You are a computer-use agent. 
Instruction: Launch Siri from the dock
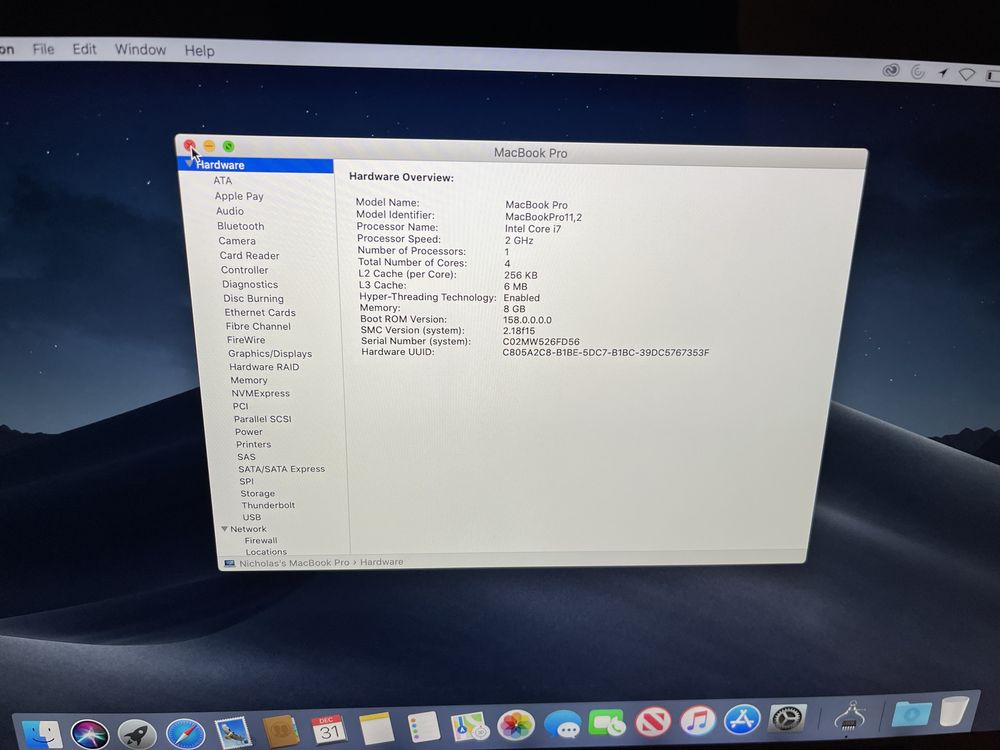89,735
